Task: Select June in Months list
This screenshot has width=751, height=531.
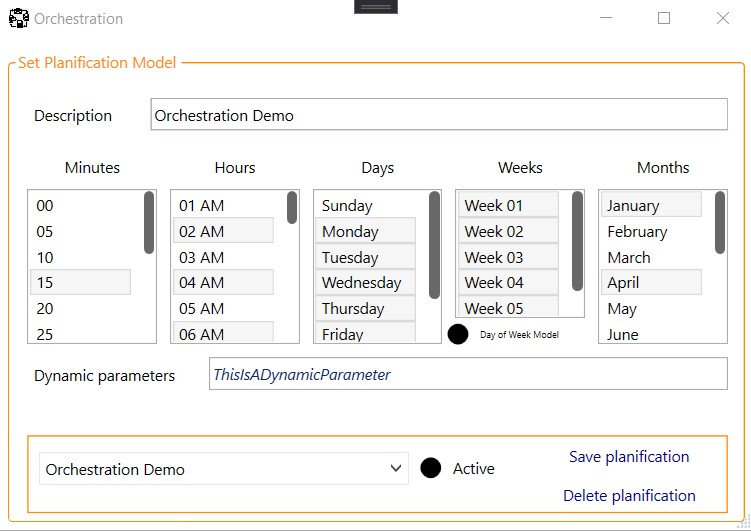Action: point(651,333)
